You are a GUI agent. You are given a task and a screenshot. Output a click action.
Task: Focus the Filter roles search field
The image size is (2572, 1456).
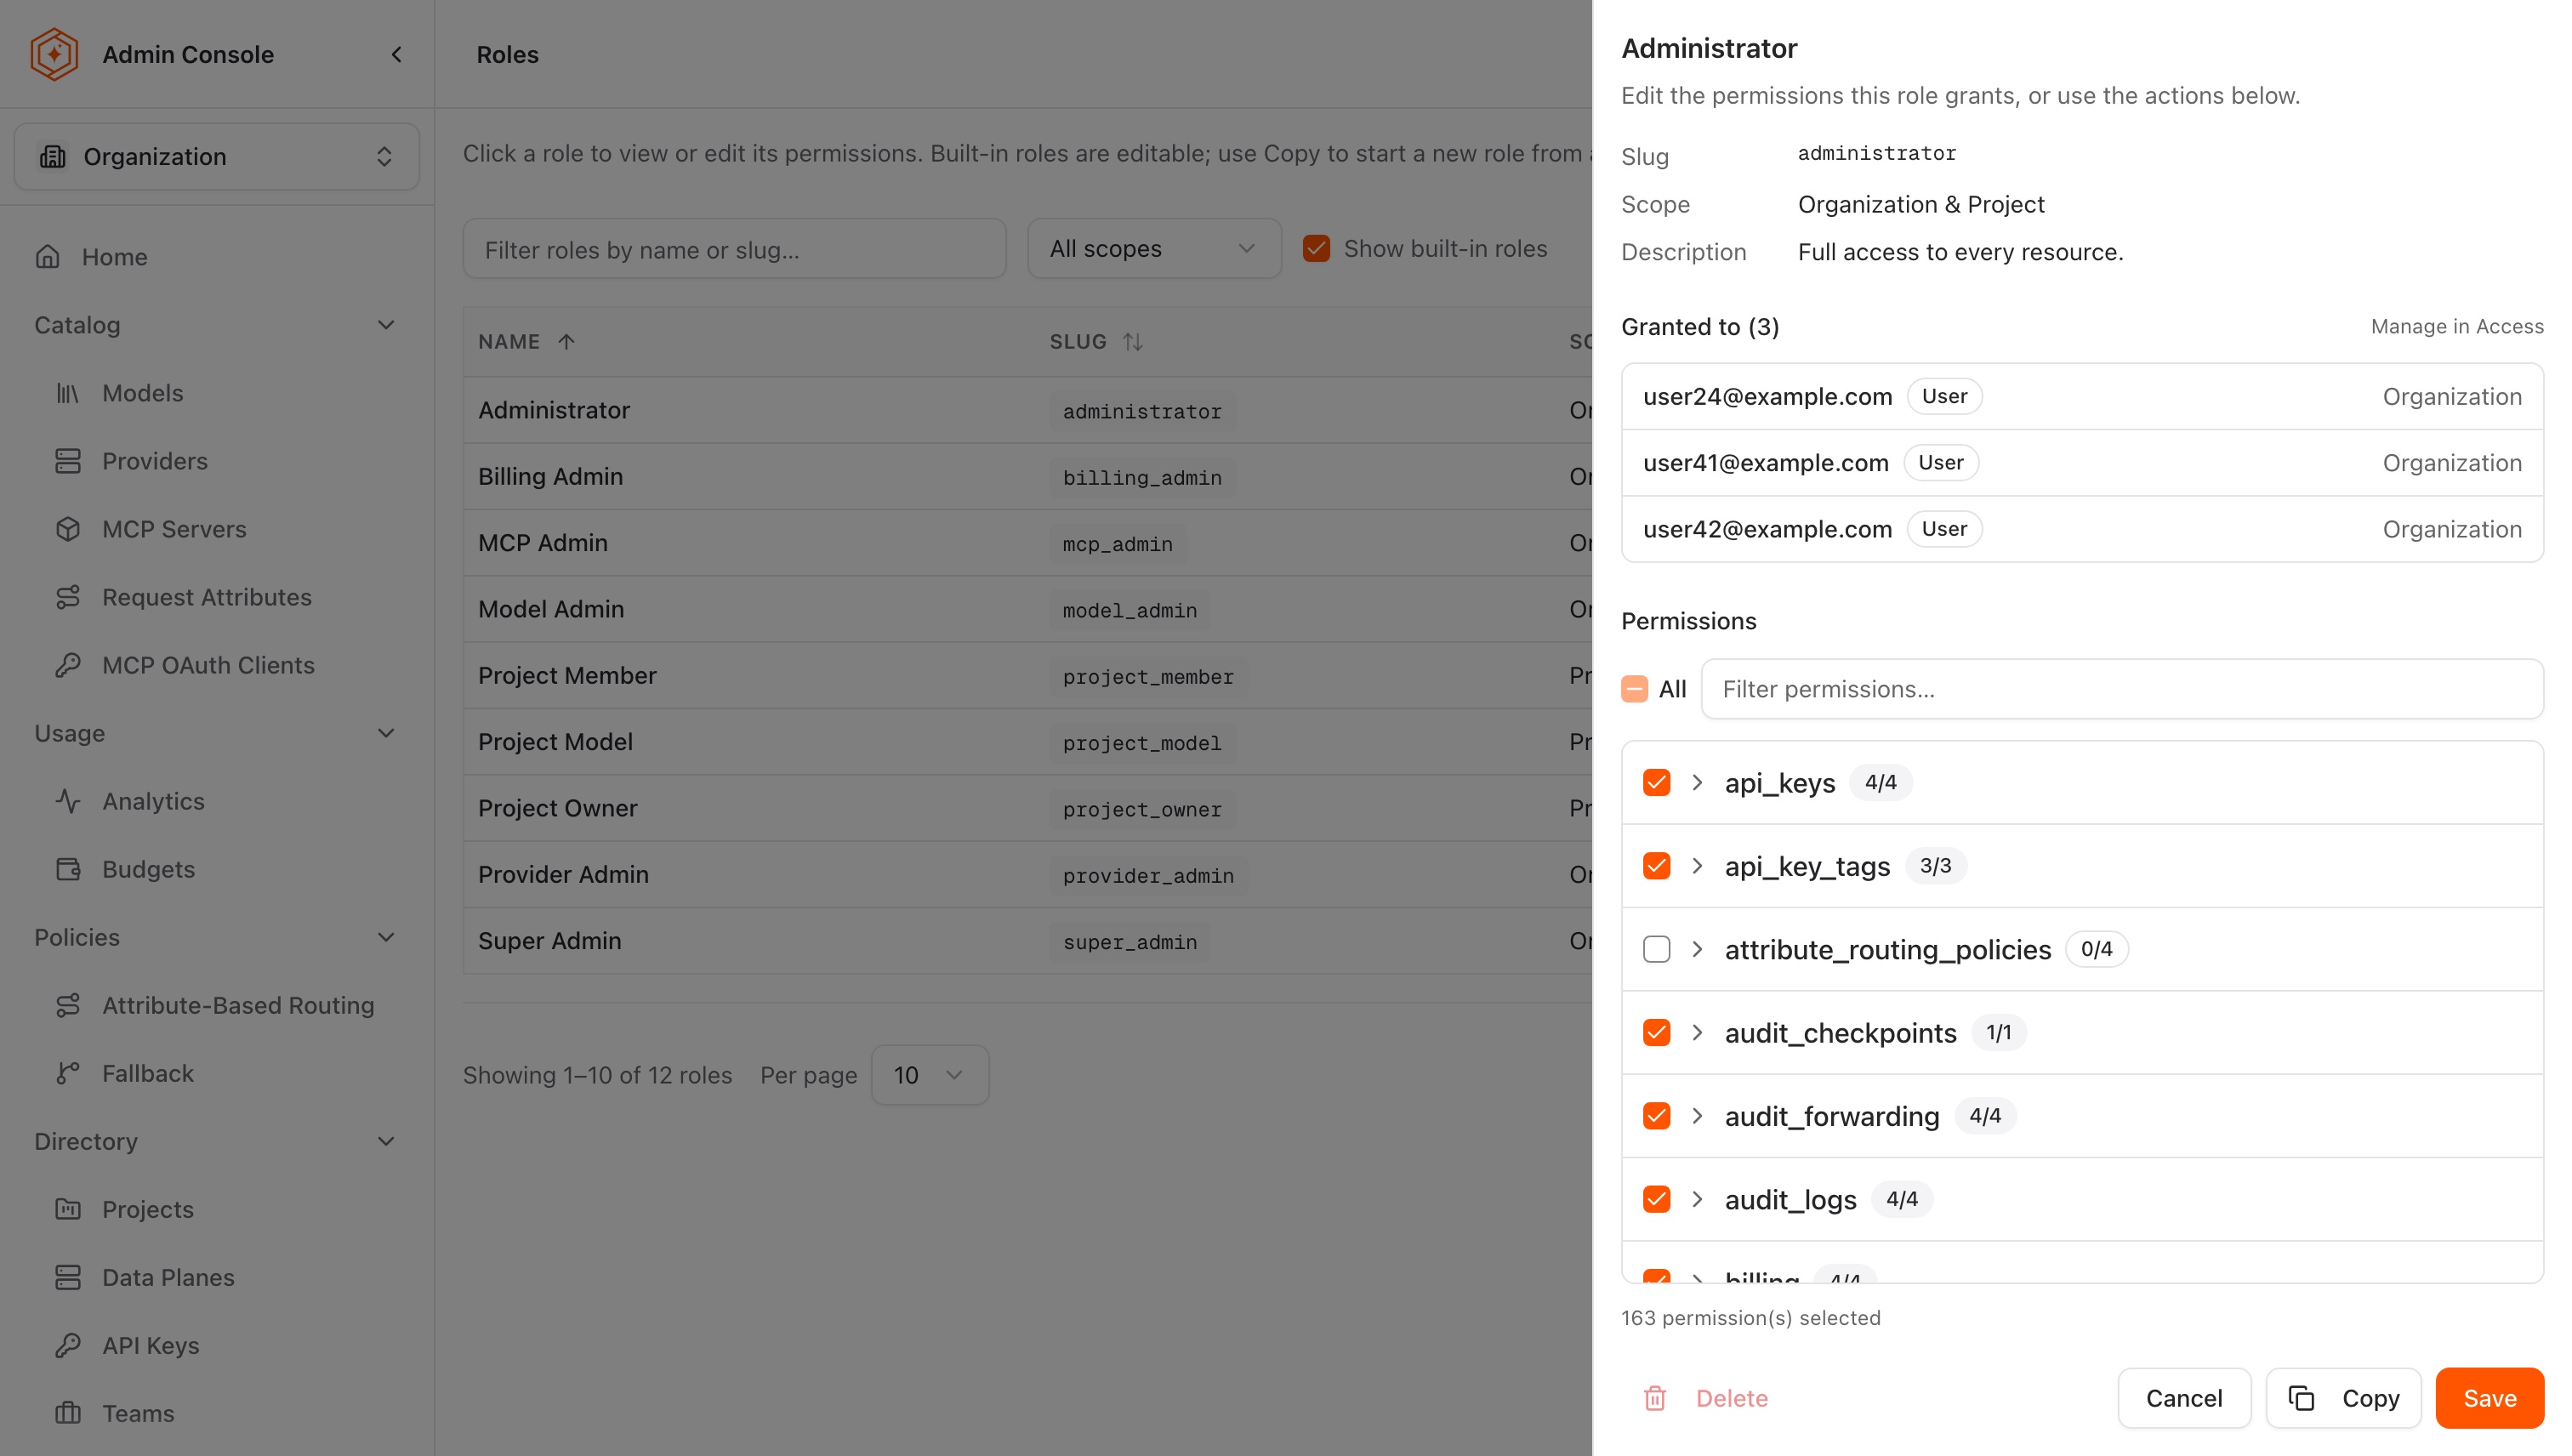point(734,249)
